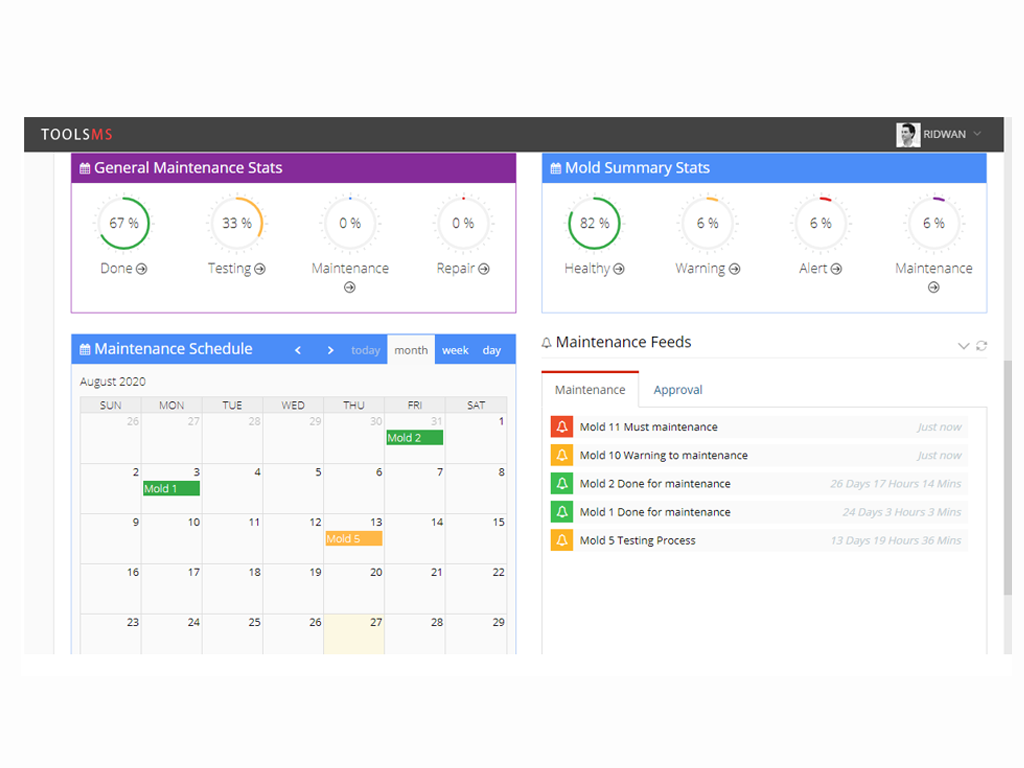1024x768 pixels.
Task: Click the Alert arrow icon
Action: click(x=837, y=269)
